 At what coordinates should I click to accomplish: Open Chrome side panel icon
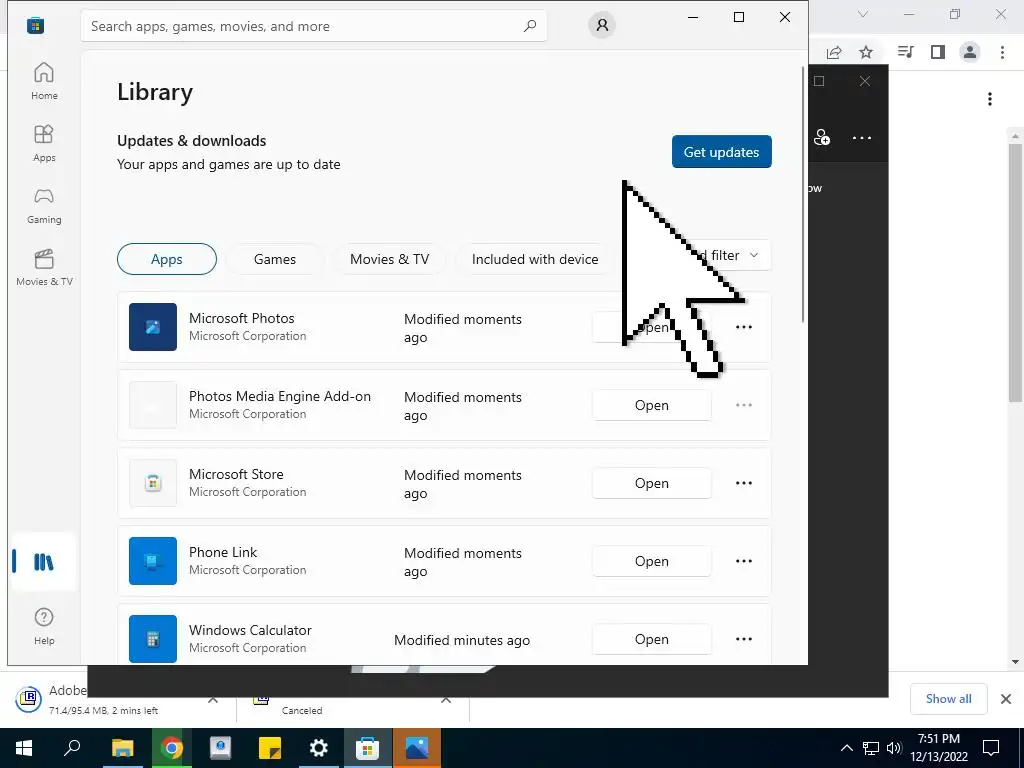point(938,52)
